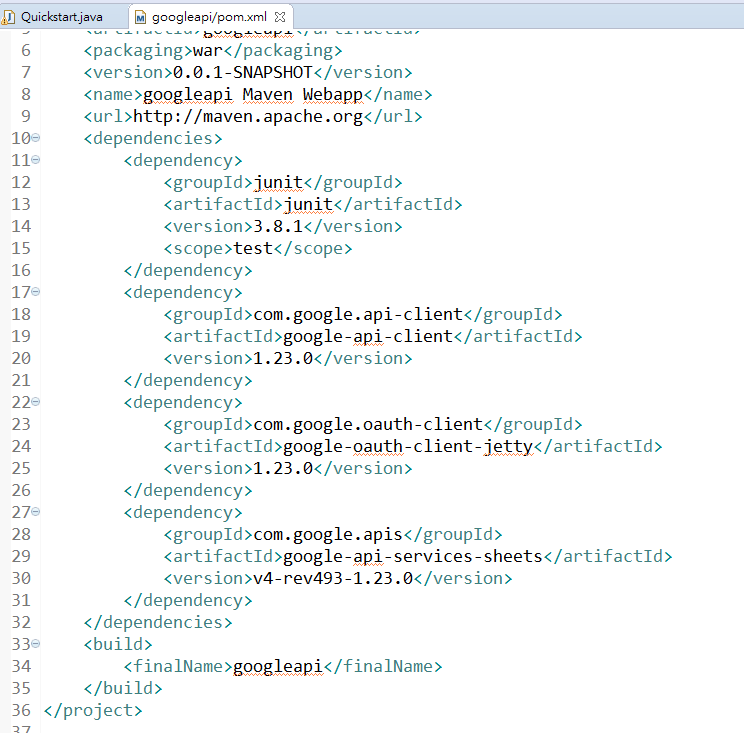Click the closing </dependencies> tag on line 32
744x733 pixels.
click(158, 622)
